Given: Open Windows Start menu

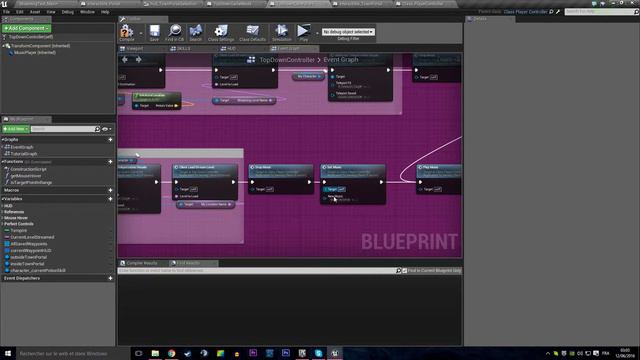Looking at the screenshot, I should coord(8,353).
